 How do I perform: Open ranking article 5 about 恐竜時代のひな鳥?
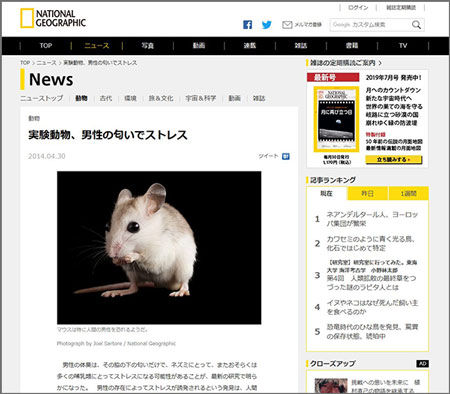[372, 332]
